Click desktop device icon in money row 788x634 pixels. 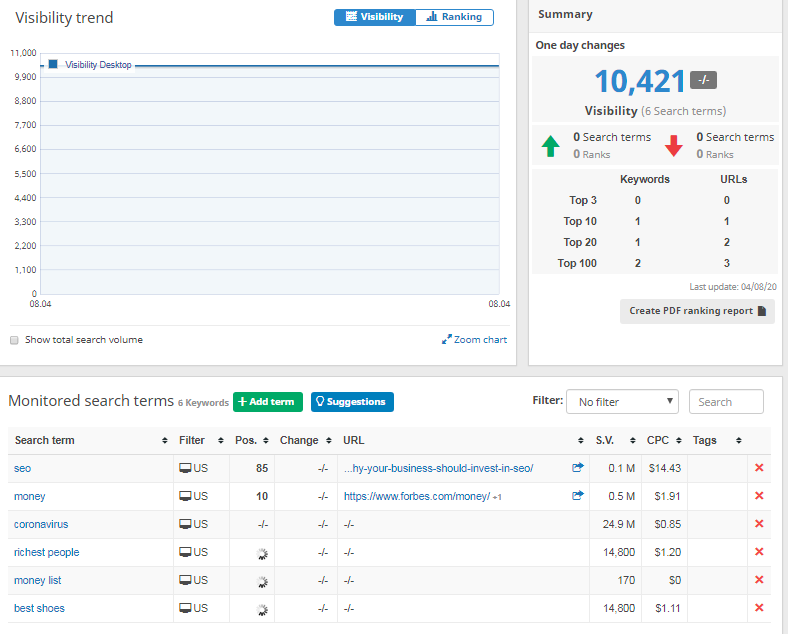click(x=185, y=496)
